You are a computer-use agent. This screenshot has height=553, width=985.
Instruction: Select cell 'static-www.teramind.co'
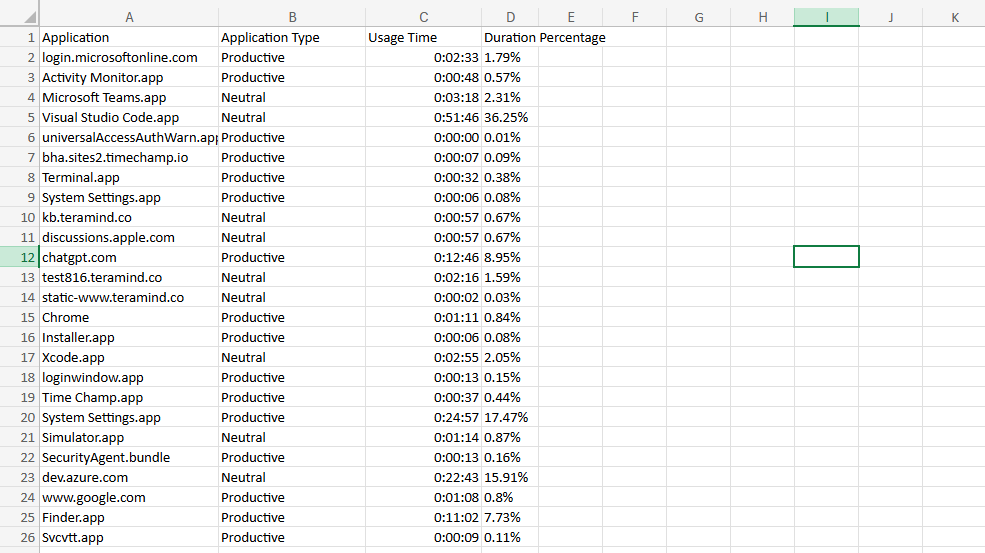[x=129, y=297]
